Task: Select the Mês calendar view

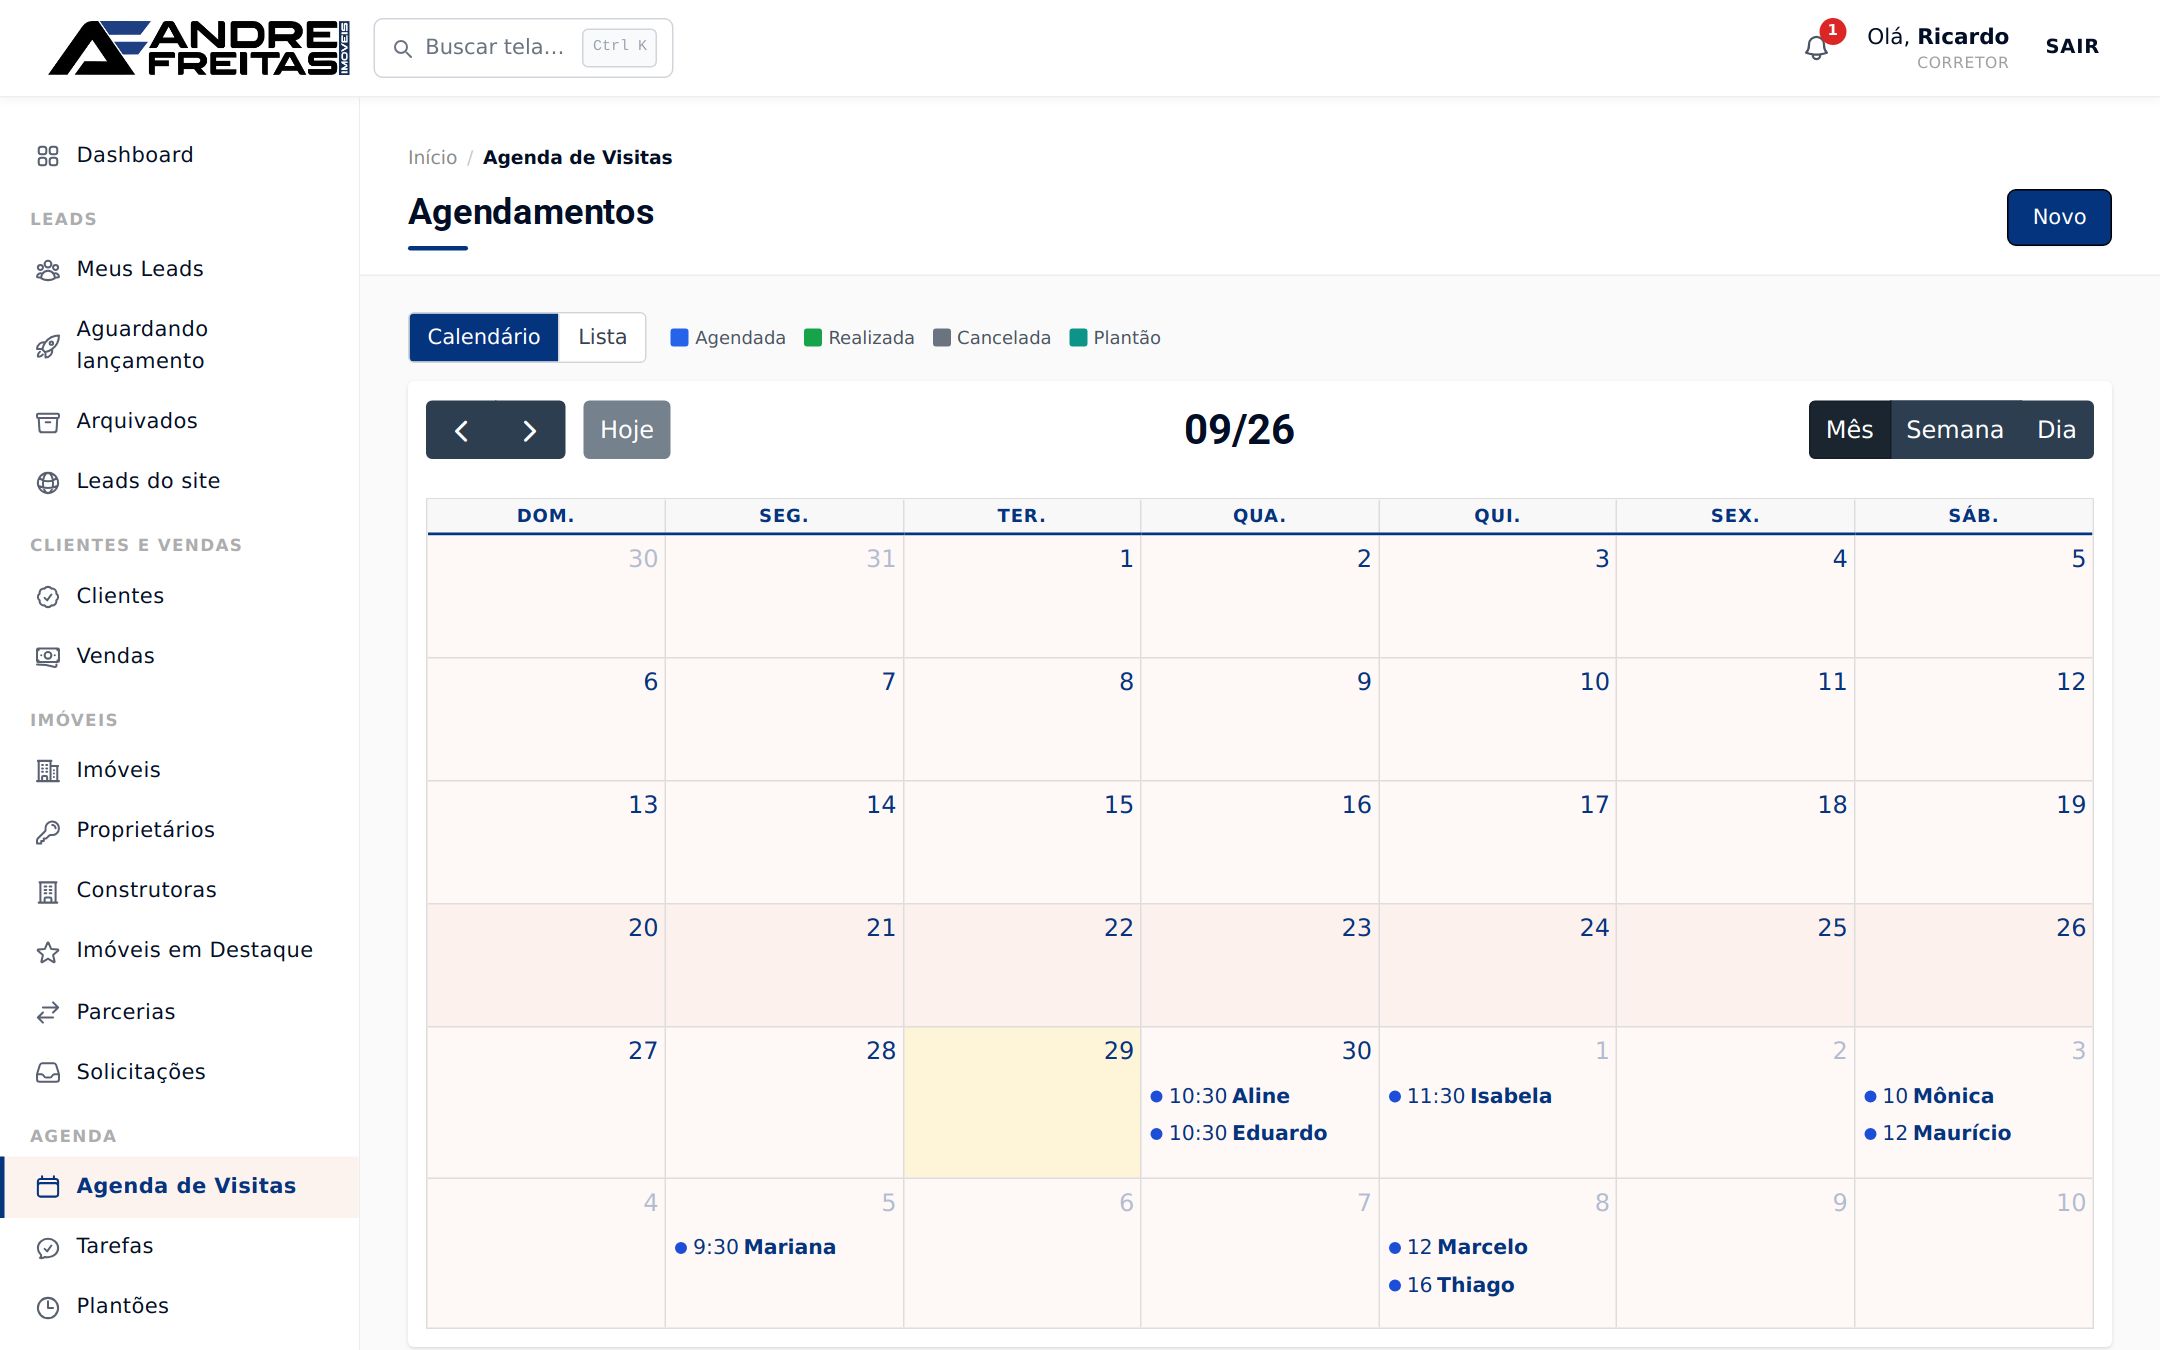Action: tap(1850, 430)
